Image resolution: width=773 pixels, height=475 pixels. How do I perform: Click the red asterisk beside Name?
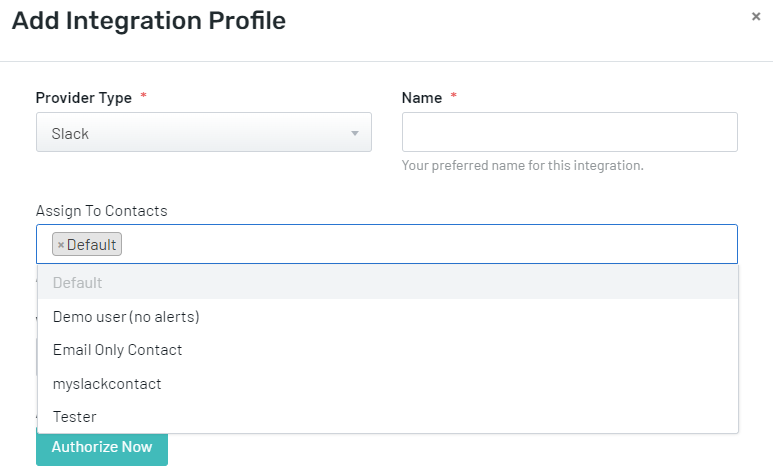click(454, 95)
